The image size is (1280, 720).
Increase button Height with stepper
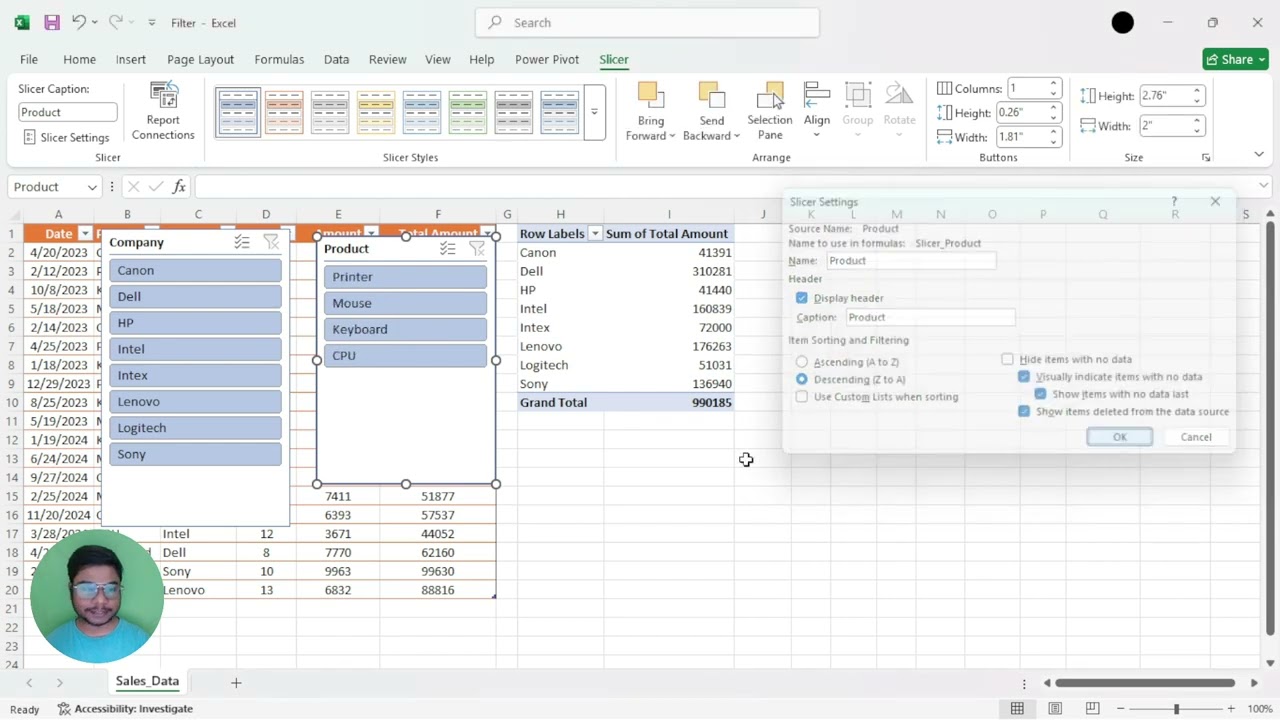(x=1054, y=108)
